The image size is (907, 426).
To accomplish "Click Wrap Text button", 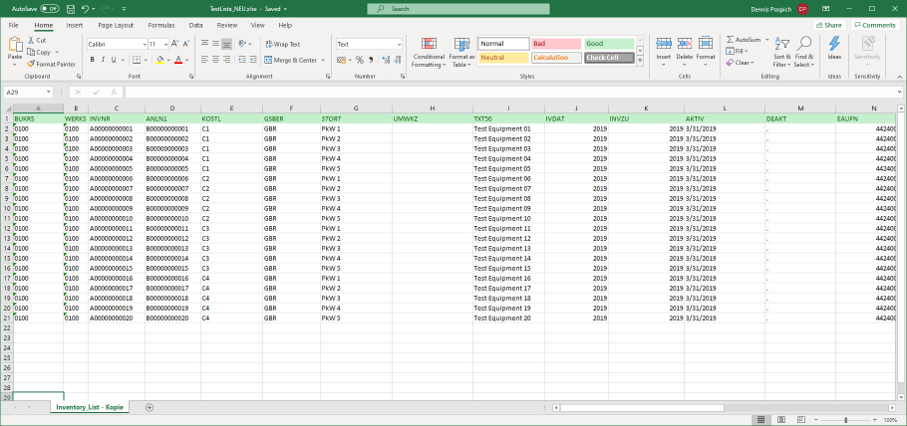I will tap(283, 44).
